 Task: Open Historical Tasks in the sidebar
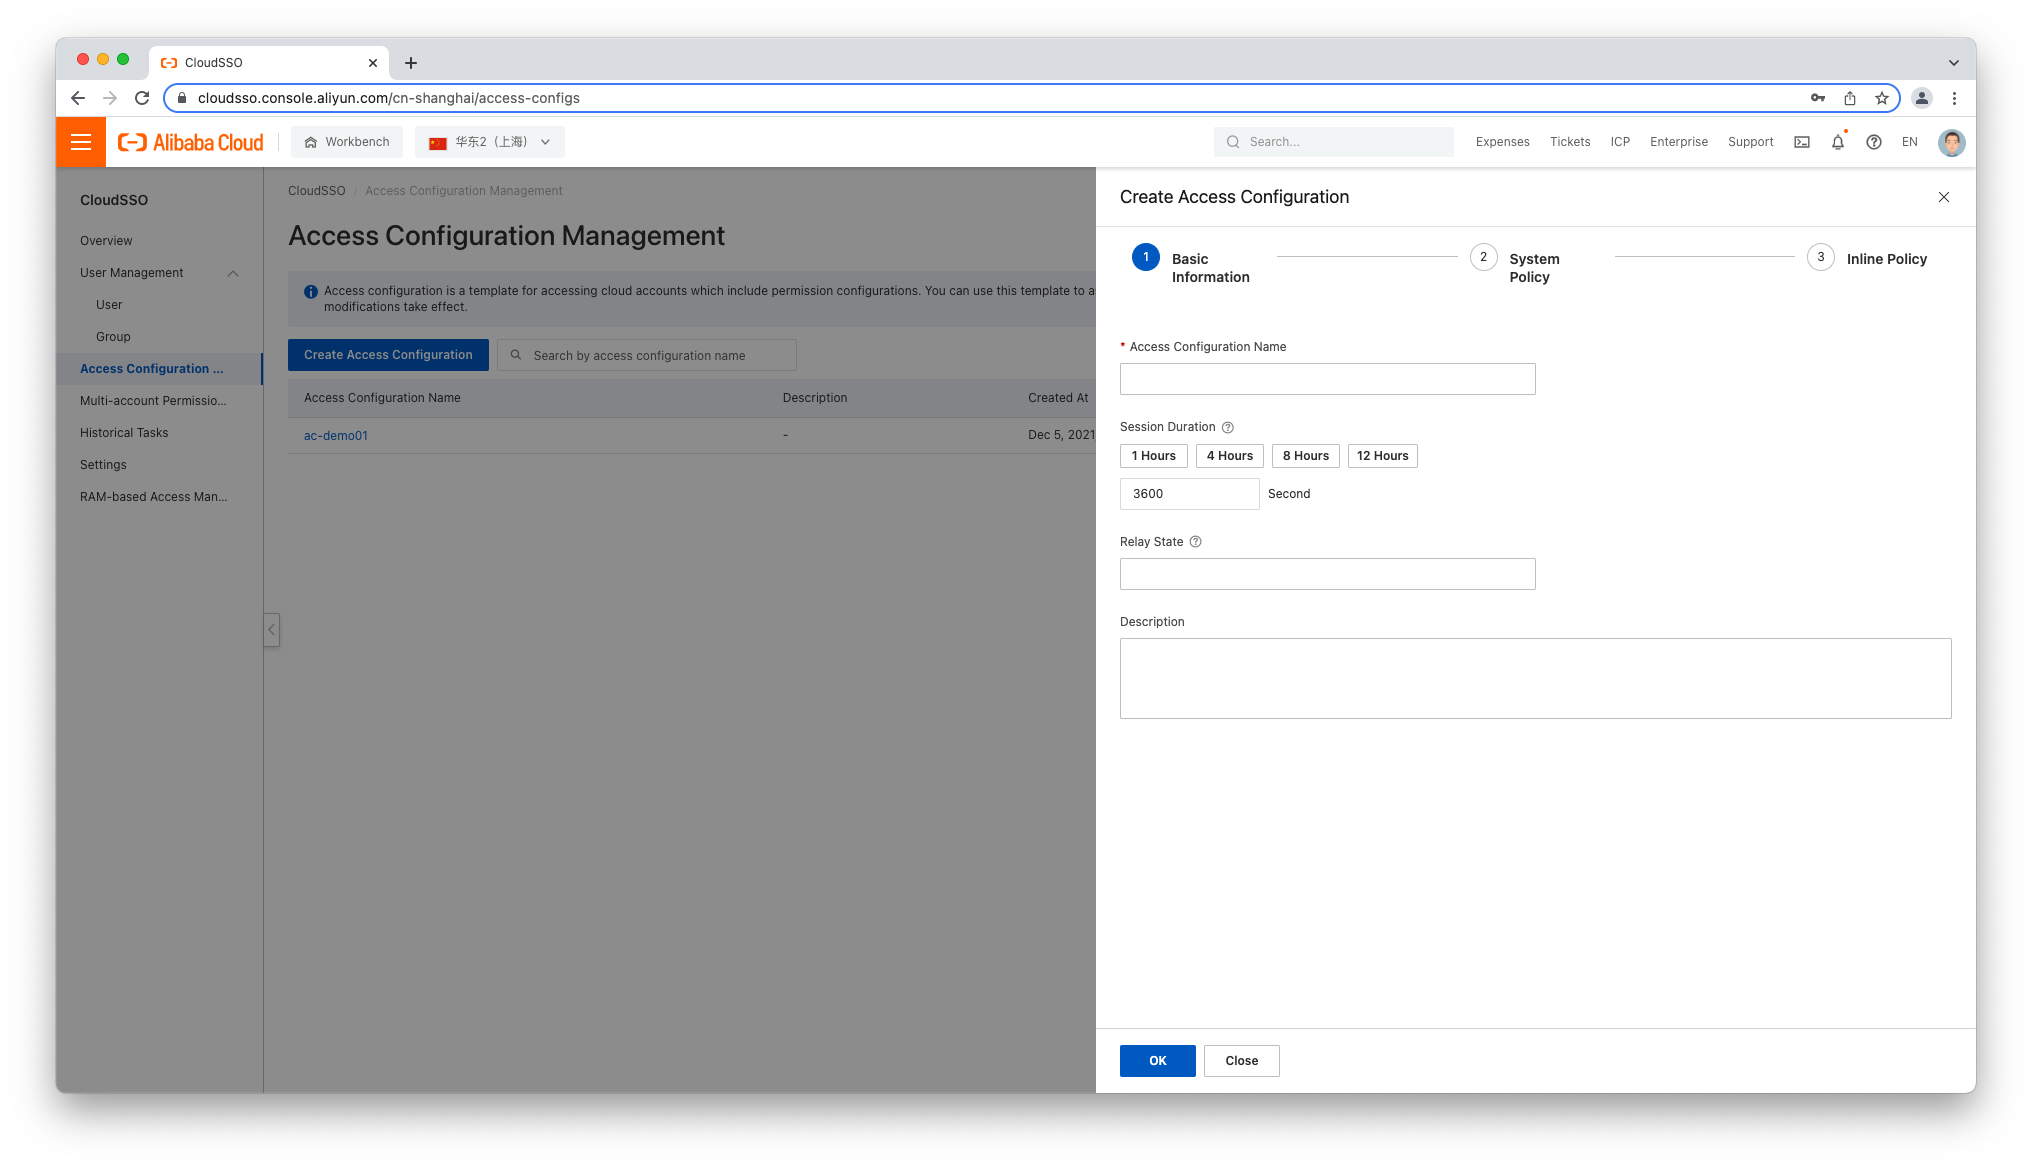click(x=124, y=433)
